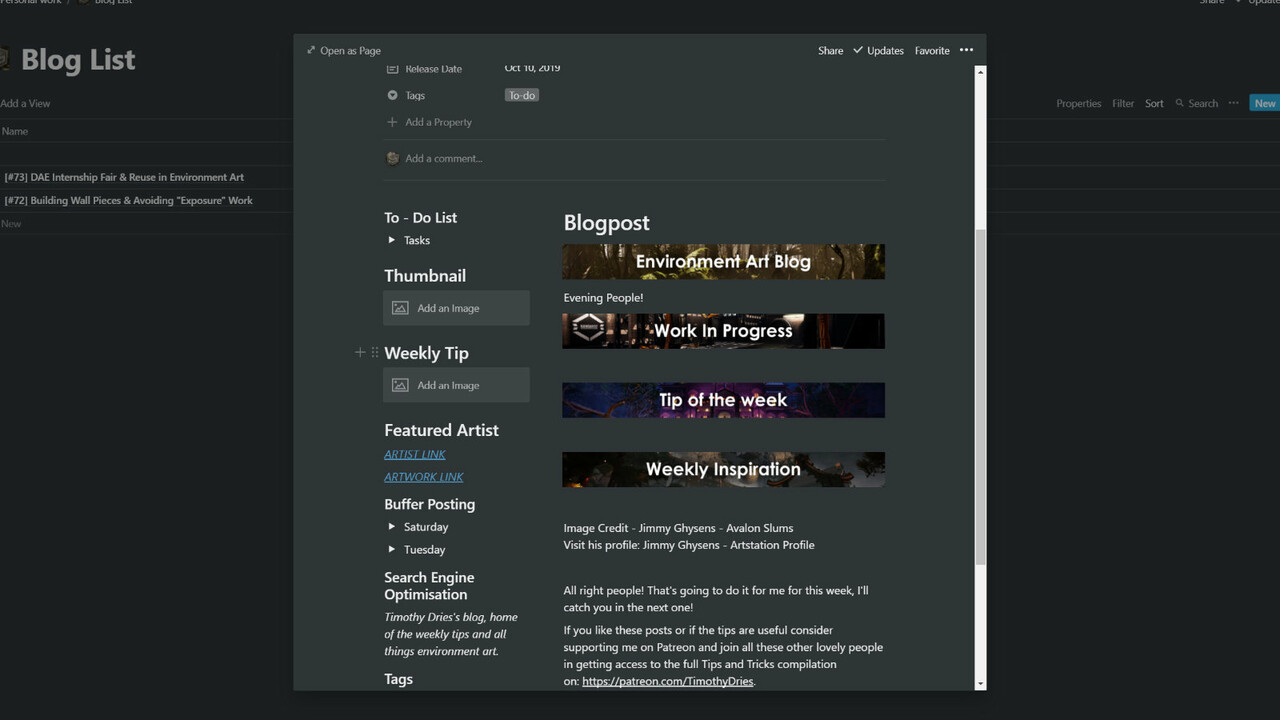Click the Oct 10, 2019 date value
The height and width of the screenshot is (720, 1280).
tap(532, 68)
